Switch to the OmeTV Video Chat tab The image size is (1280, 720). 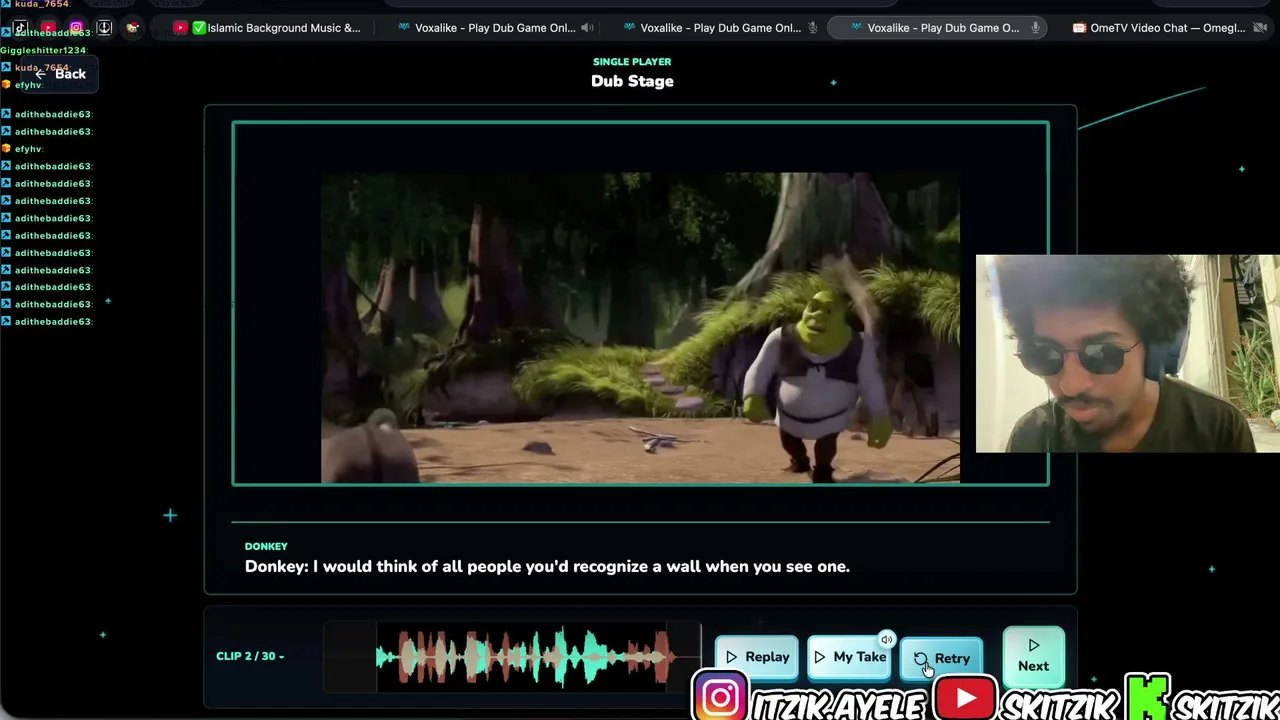click(1160, 28)
